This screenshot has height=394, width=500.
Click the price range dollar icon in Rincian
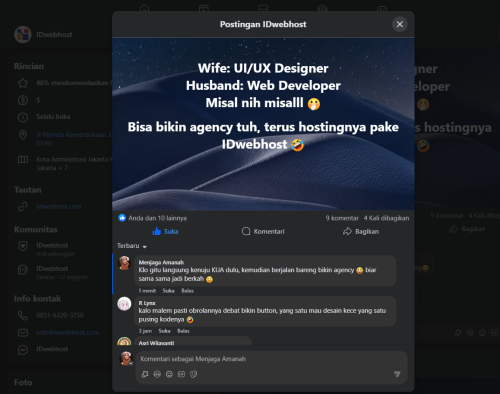pos(23,100)
